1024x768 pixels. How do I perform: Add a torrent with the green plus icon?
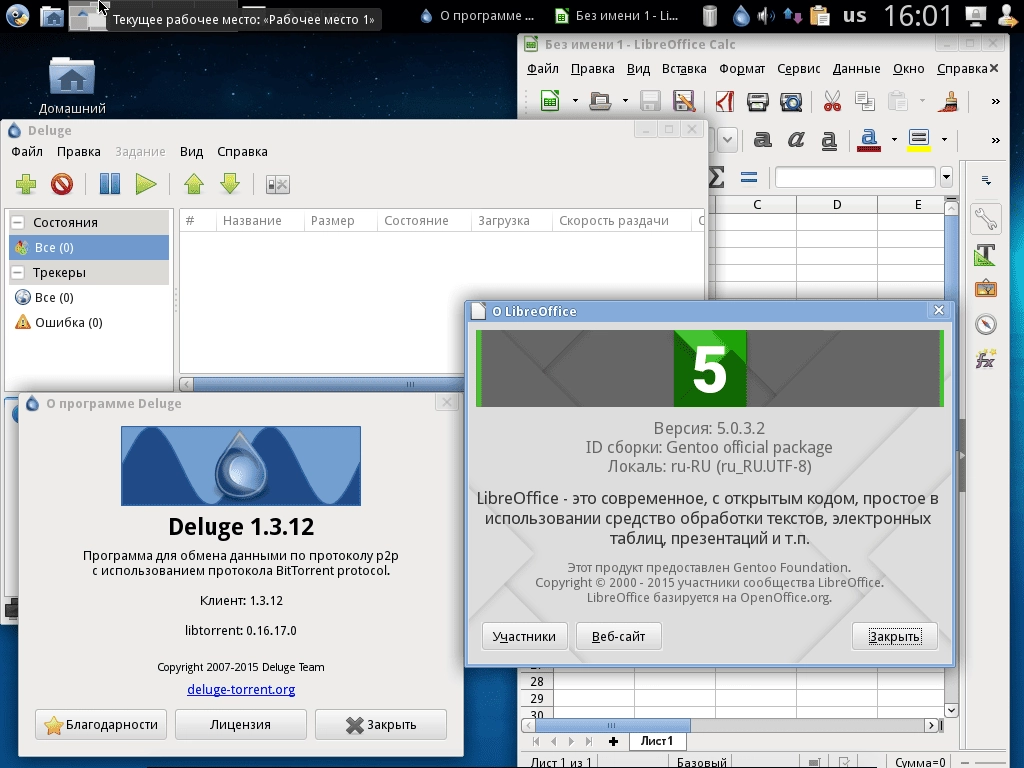[25, 184]
